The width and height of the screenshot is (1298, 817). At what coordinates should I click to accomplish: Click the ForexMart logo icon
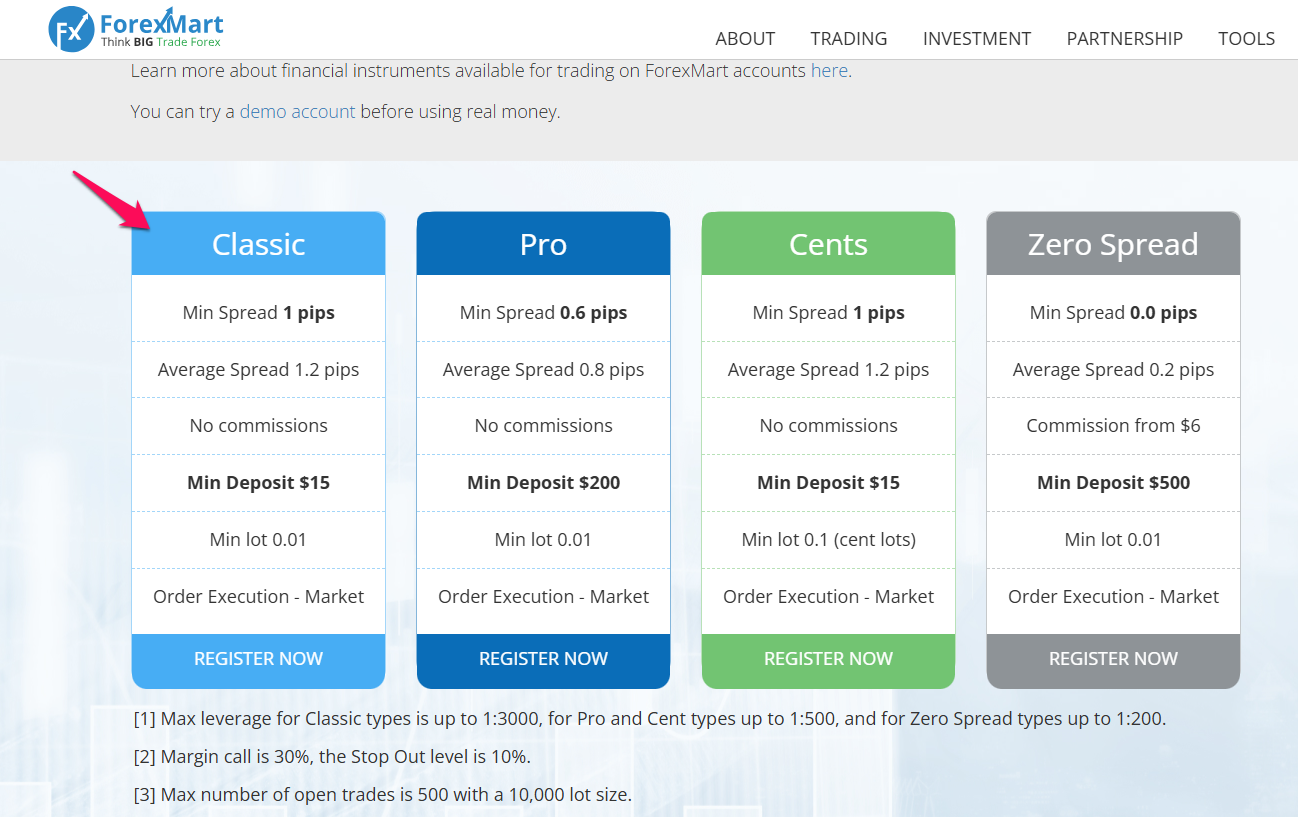[x=71, y=29]
